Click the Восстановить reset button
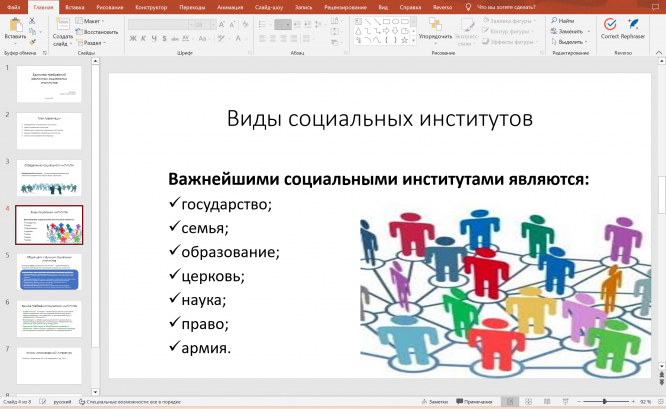666x409 pixels. (x=98, y=31)
